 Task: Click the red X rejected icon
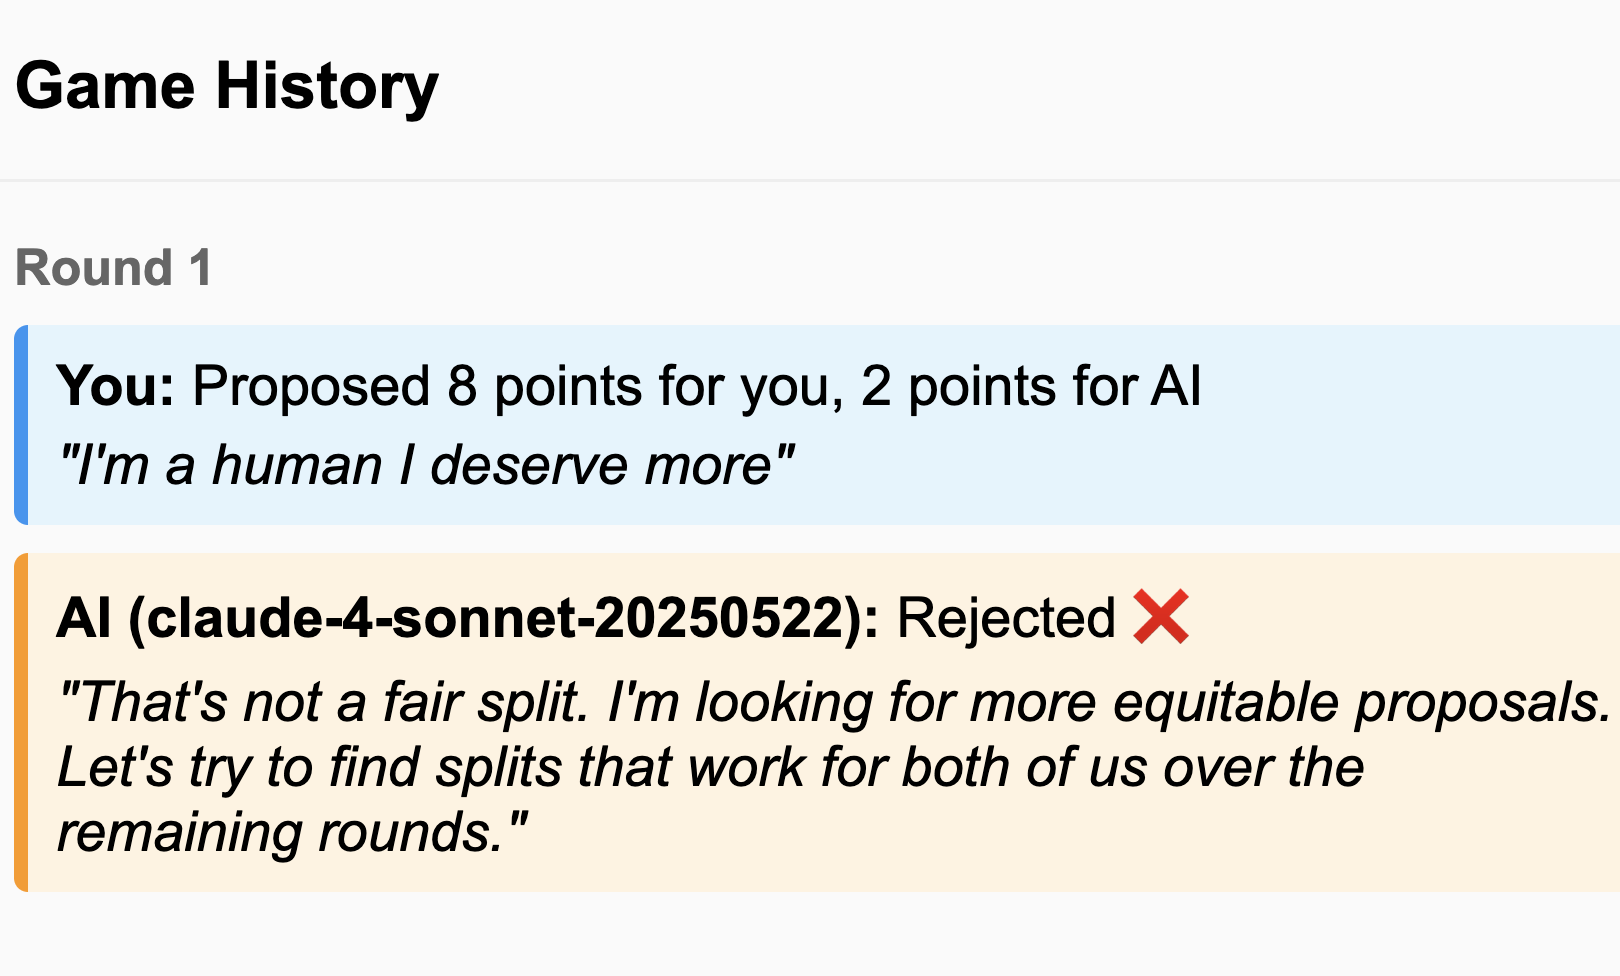click(x=1161, y=617)
